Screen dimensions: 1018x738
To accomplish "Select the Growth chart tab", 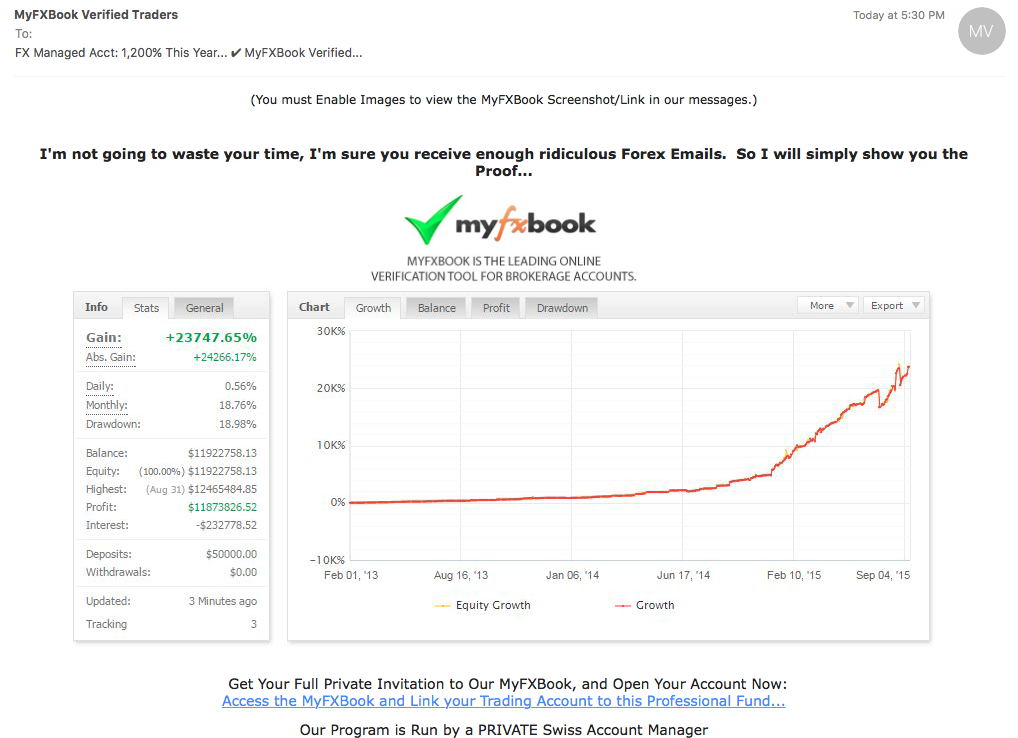I will 373,308.
